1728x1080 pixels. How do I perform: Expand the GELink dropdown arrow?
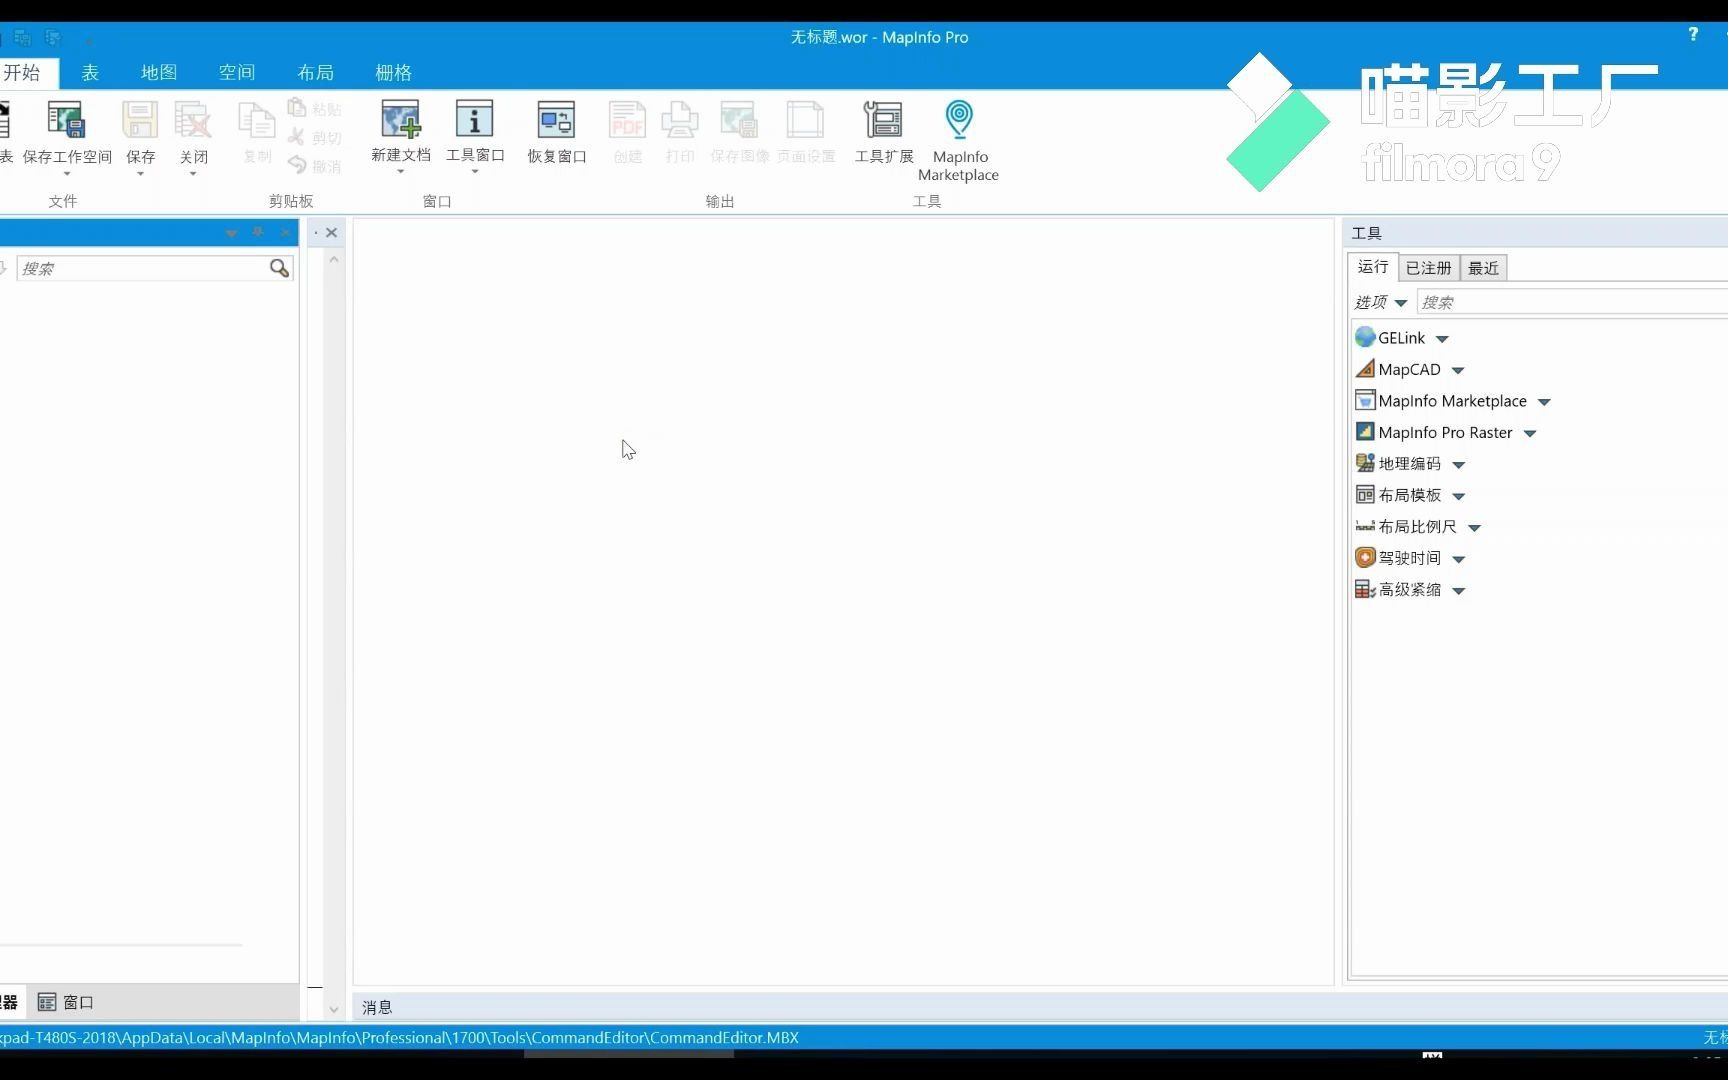1442,339
